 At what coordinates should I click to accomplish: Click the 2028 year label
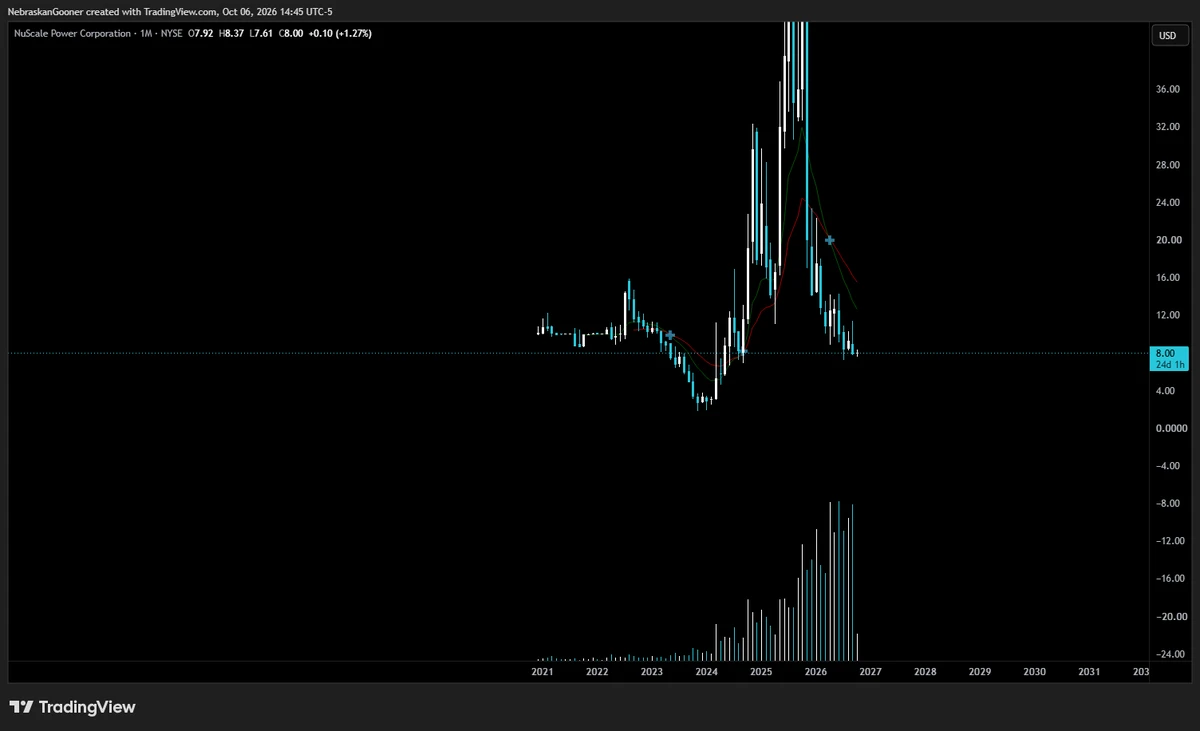click(925, 672)
